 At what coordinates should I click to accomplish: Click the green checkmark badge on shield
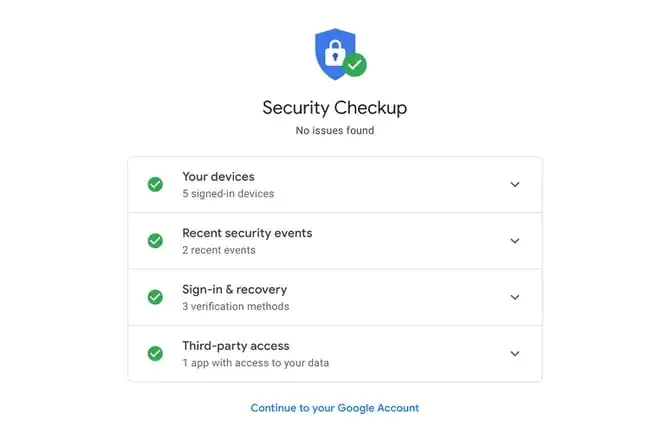(x=354, y=66)
